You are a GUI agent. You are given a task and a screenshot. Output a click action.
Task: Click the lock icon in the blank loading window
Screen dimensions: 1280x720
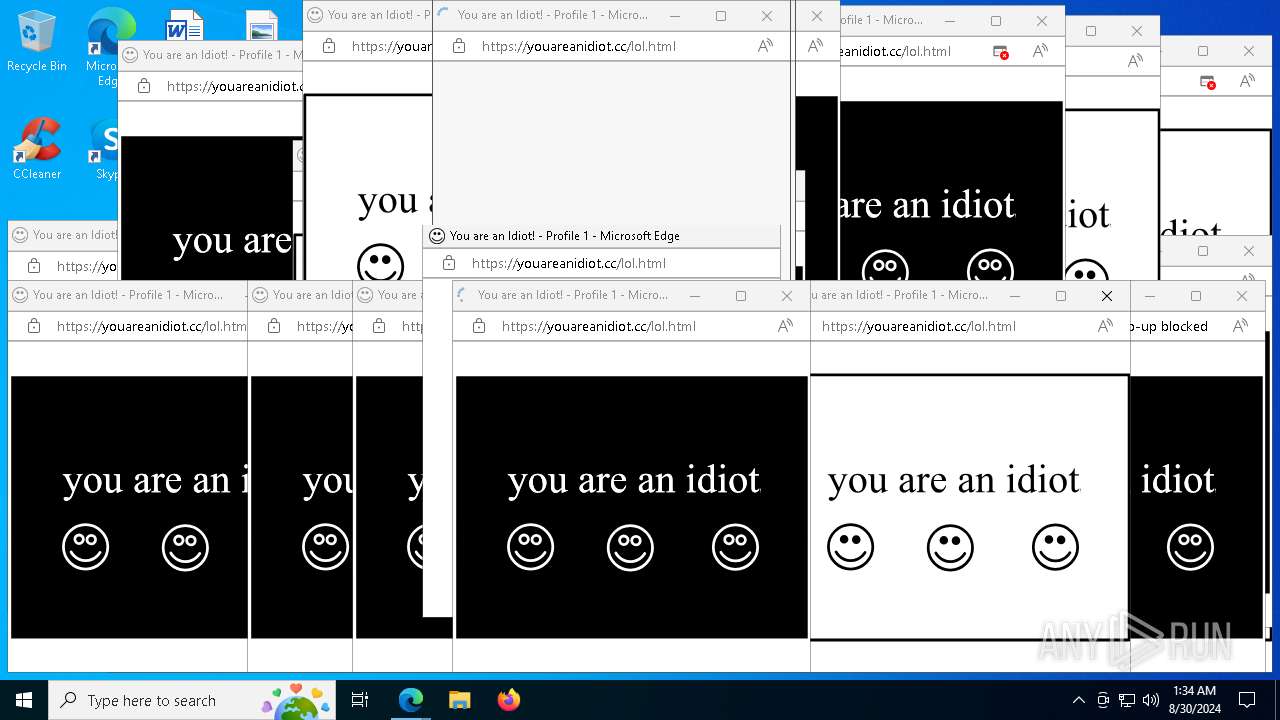coord(458,46)
